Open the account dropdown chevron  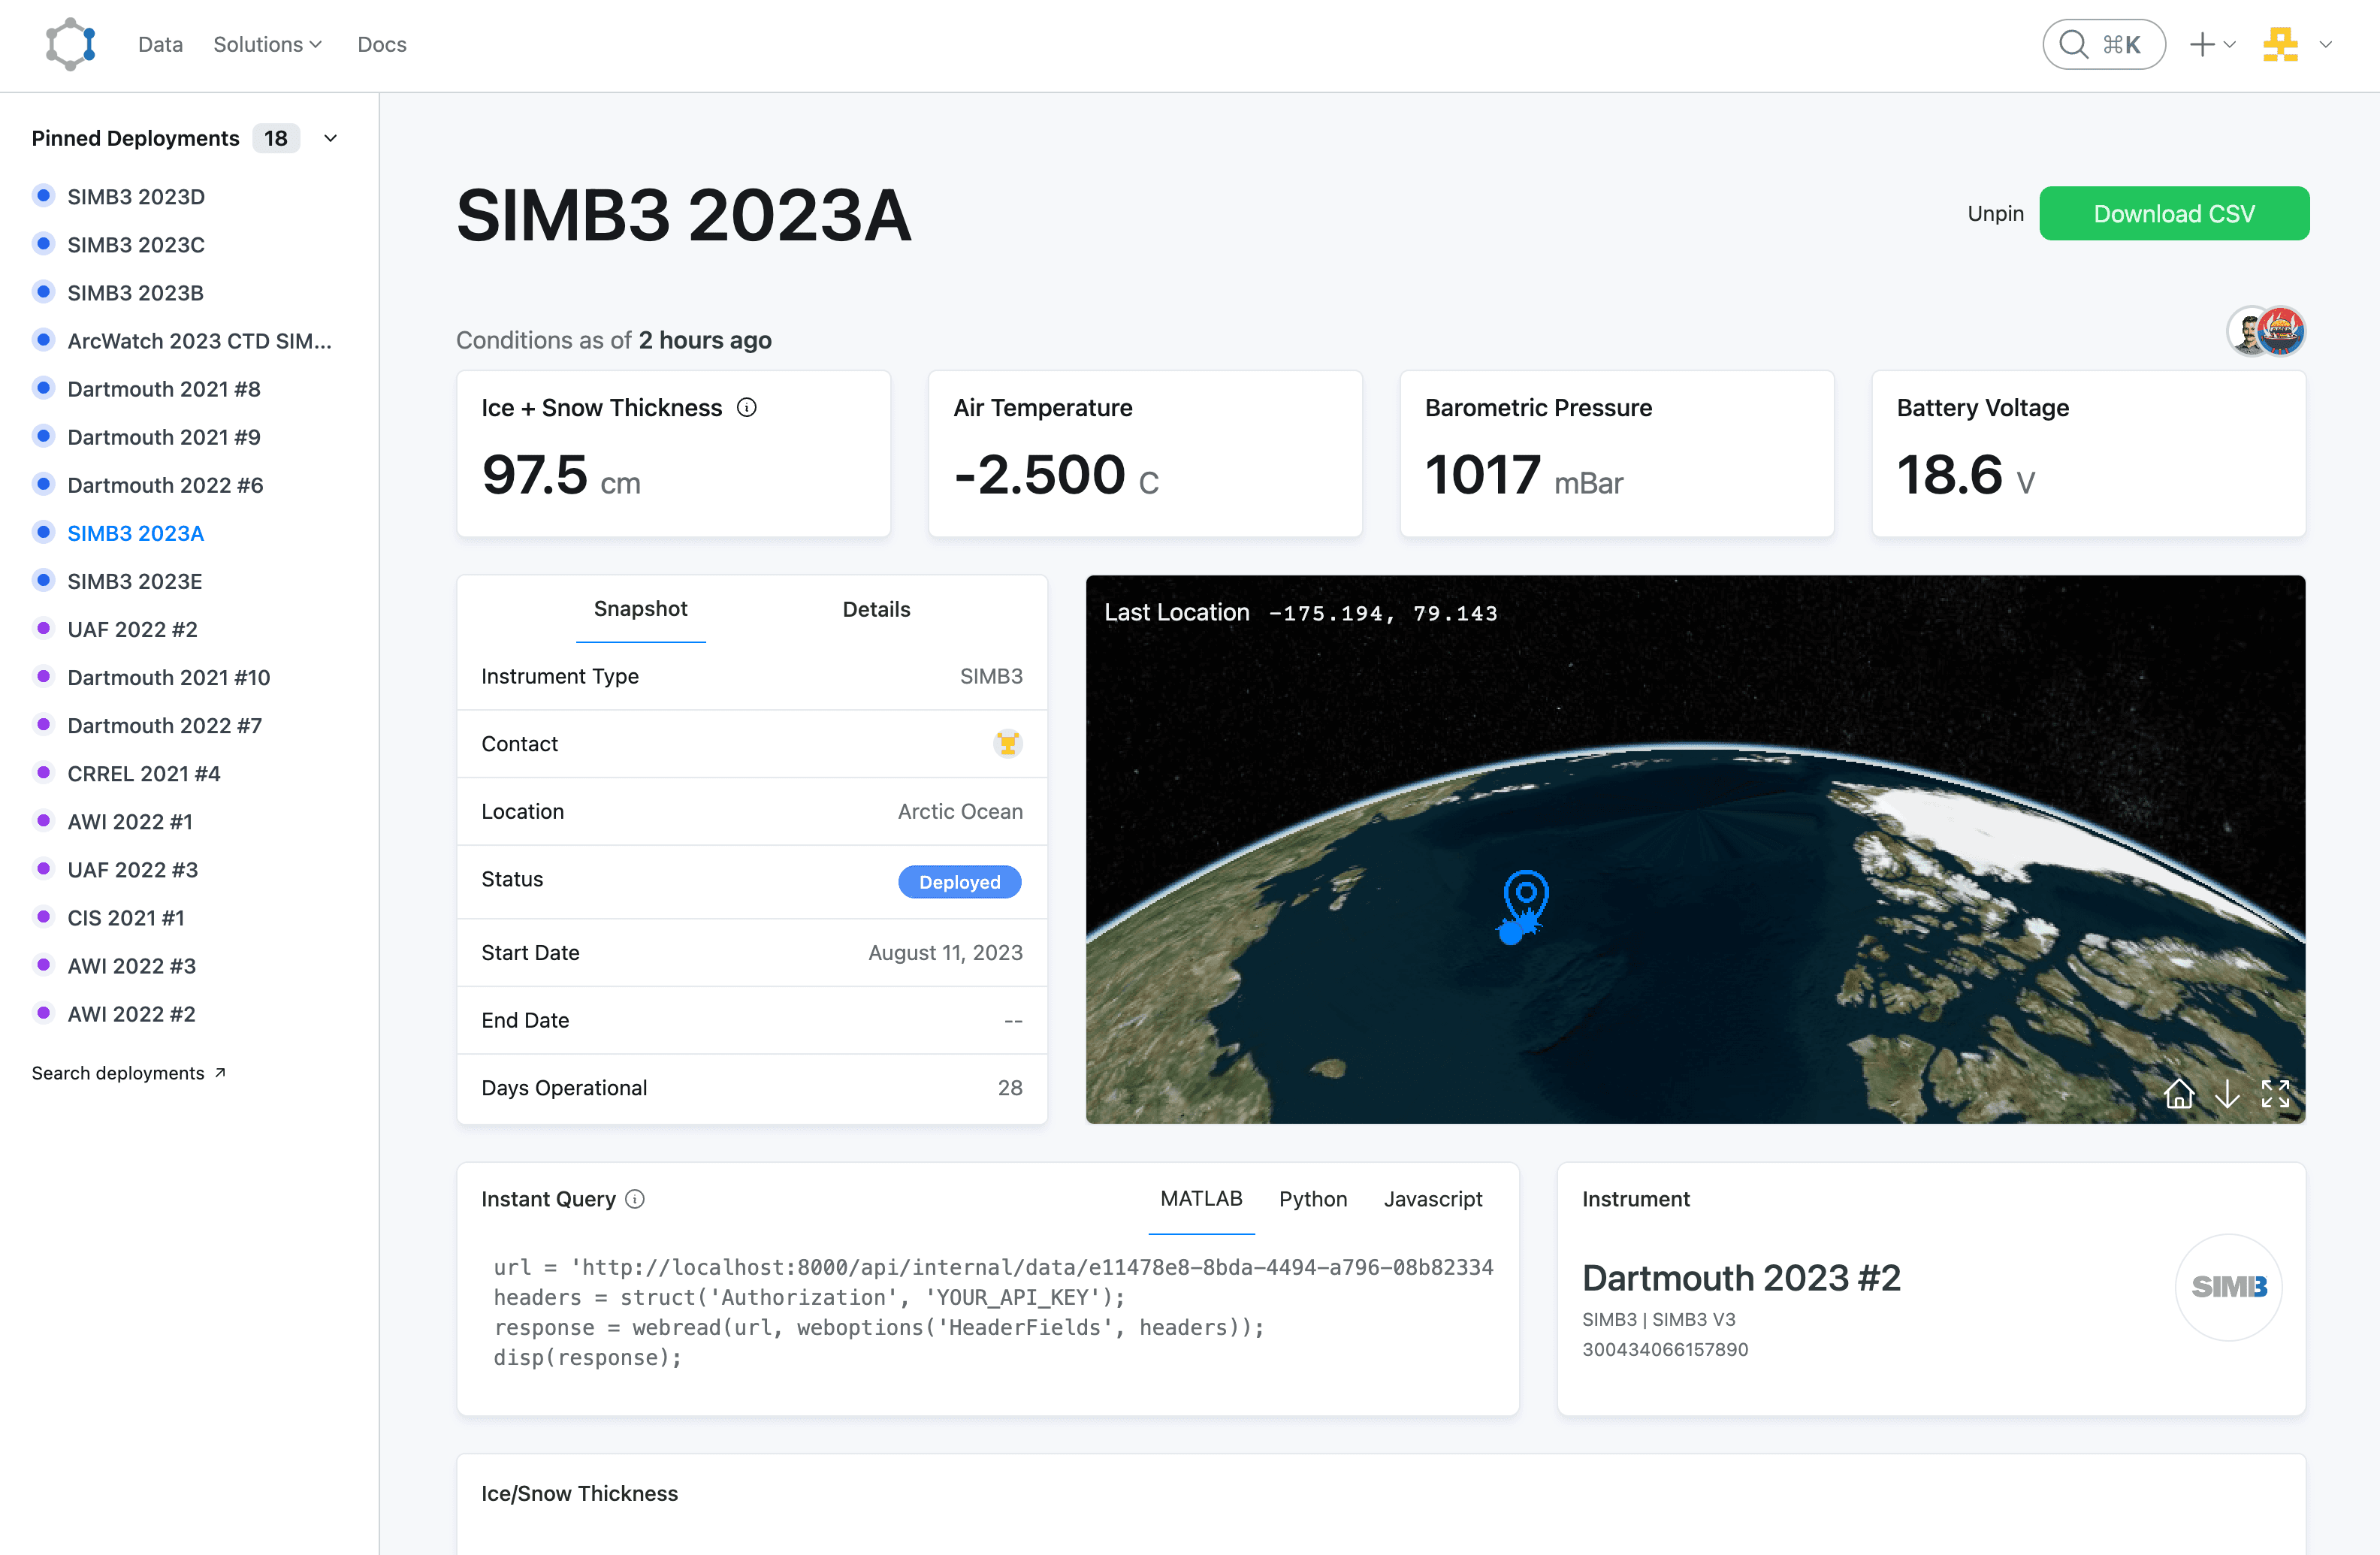(x=2326, y=44)
